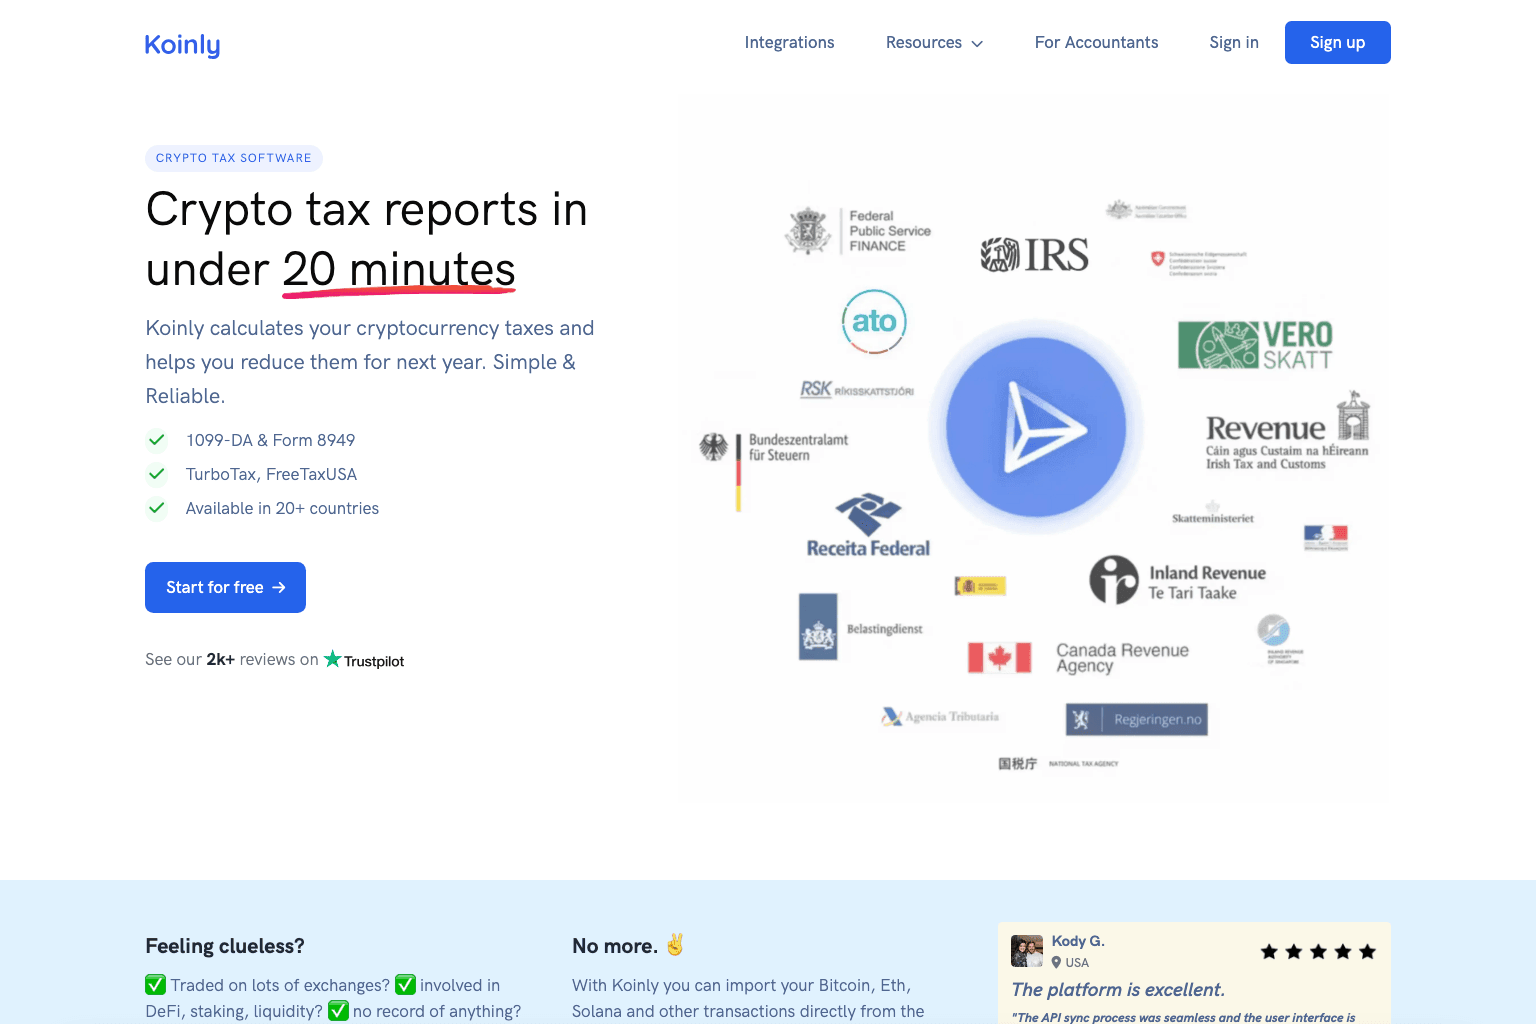Viewport: 1536px width, 1024px height.
Task: Click Kody G. reviewer avatar
Action: point(1027,951)
